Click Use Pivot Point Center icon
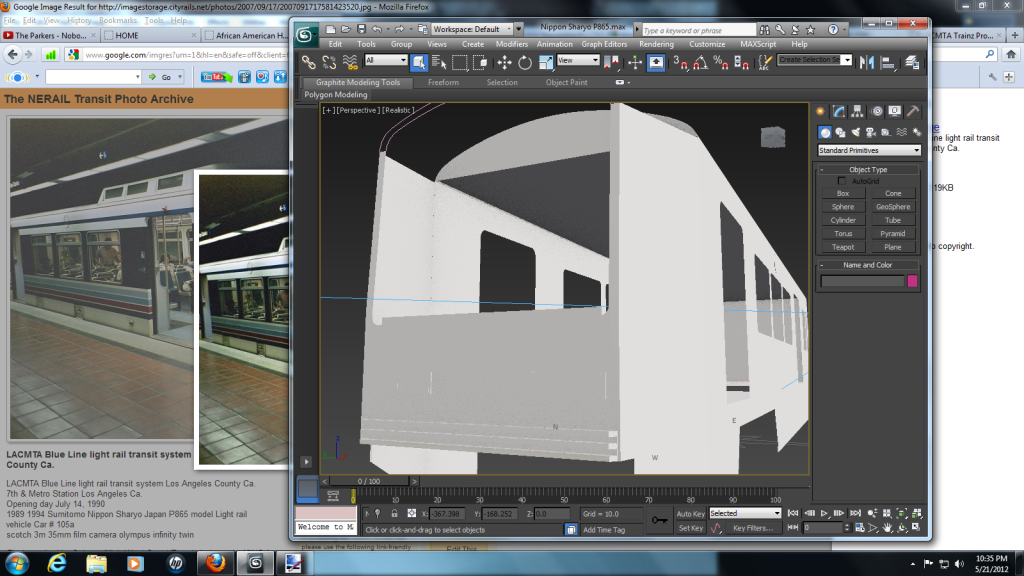1024x576 pixels. point(612,63)
